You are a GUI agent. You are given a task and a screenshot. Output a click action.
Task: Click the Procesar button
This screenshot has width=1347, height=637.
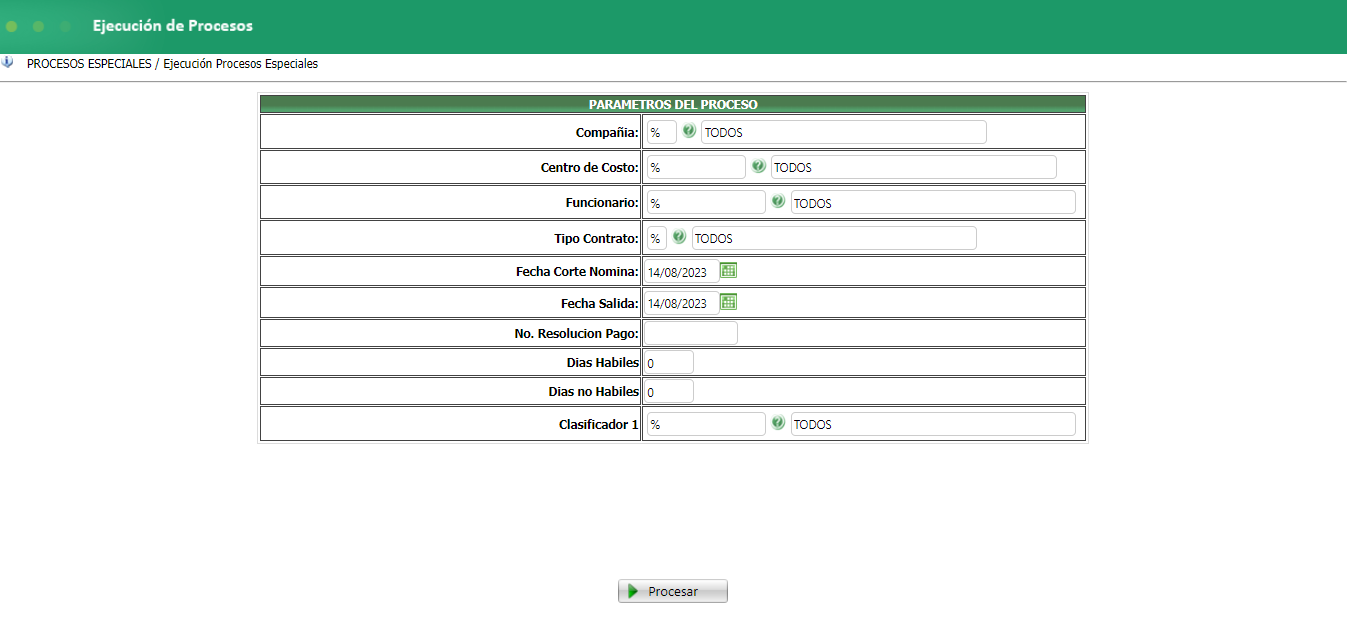click(673, 591)
